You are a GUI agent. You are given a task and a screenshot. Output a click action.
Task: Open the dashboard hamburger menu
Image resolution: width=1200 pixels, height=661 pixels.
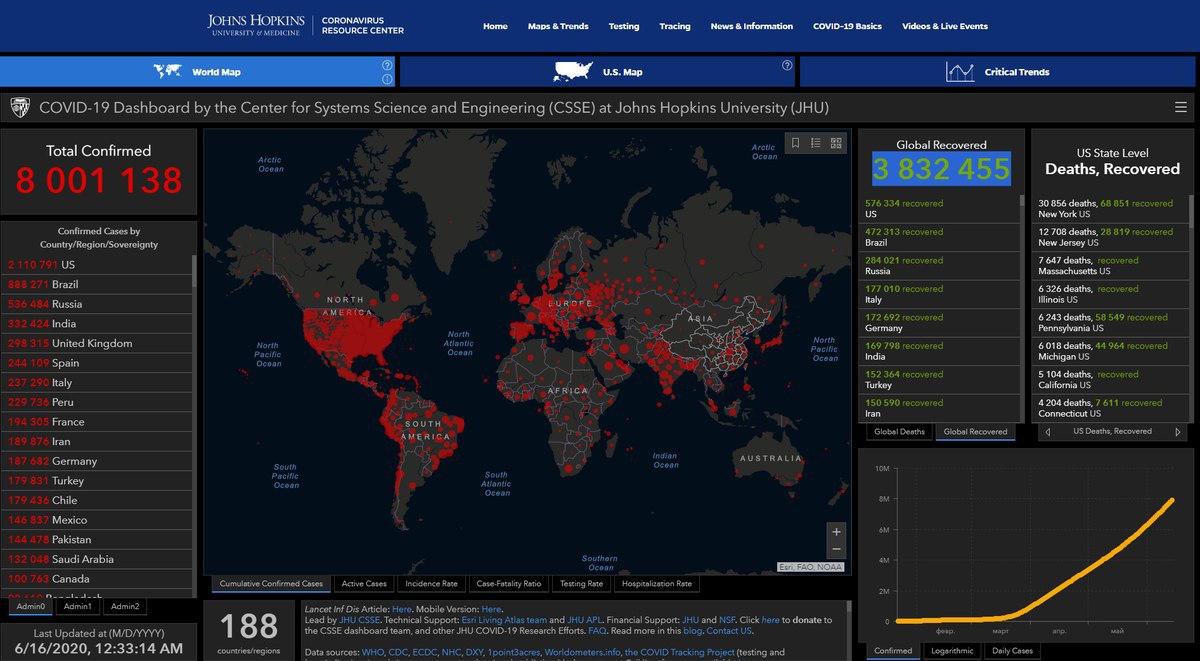coord(1181,107)
